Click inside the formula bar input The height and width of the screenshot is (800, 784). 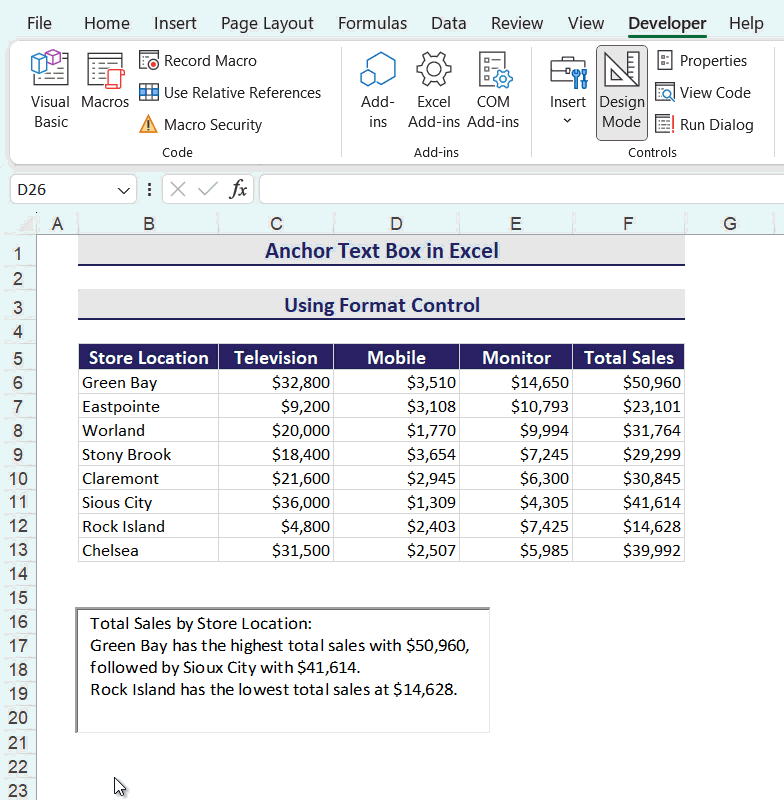coord(521,189)
